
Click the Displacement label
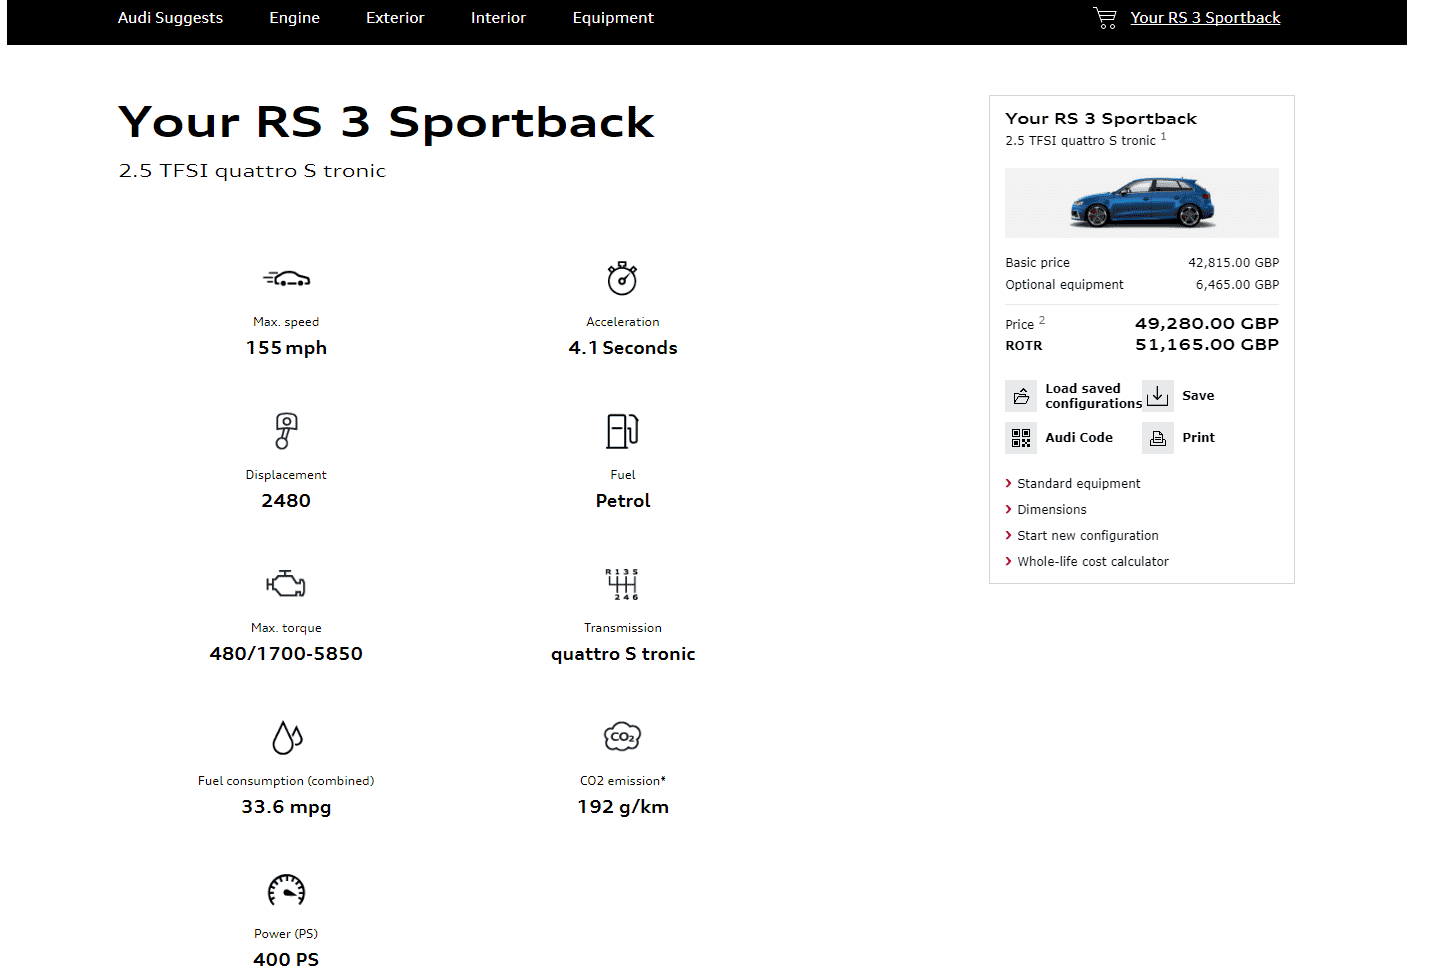pyautogui.click(x=286, y=475)
